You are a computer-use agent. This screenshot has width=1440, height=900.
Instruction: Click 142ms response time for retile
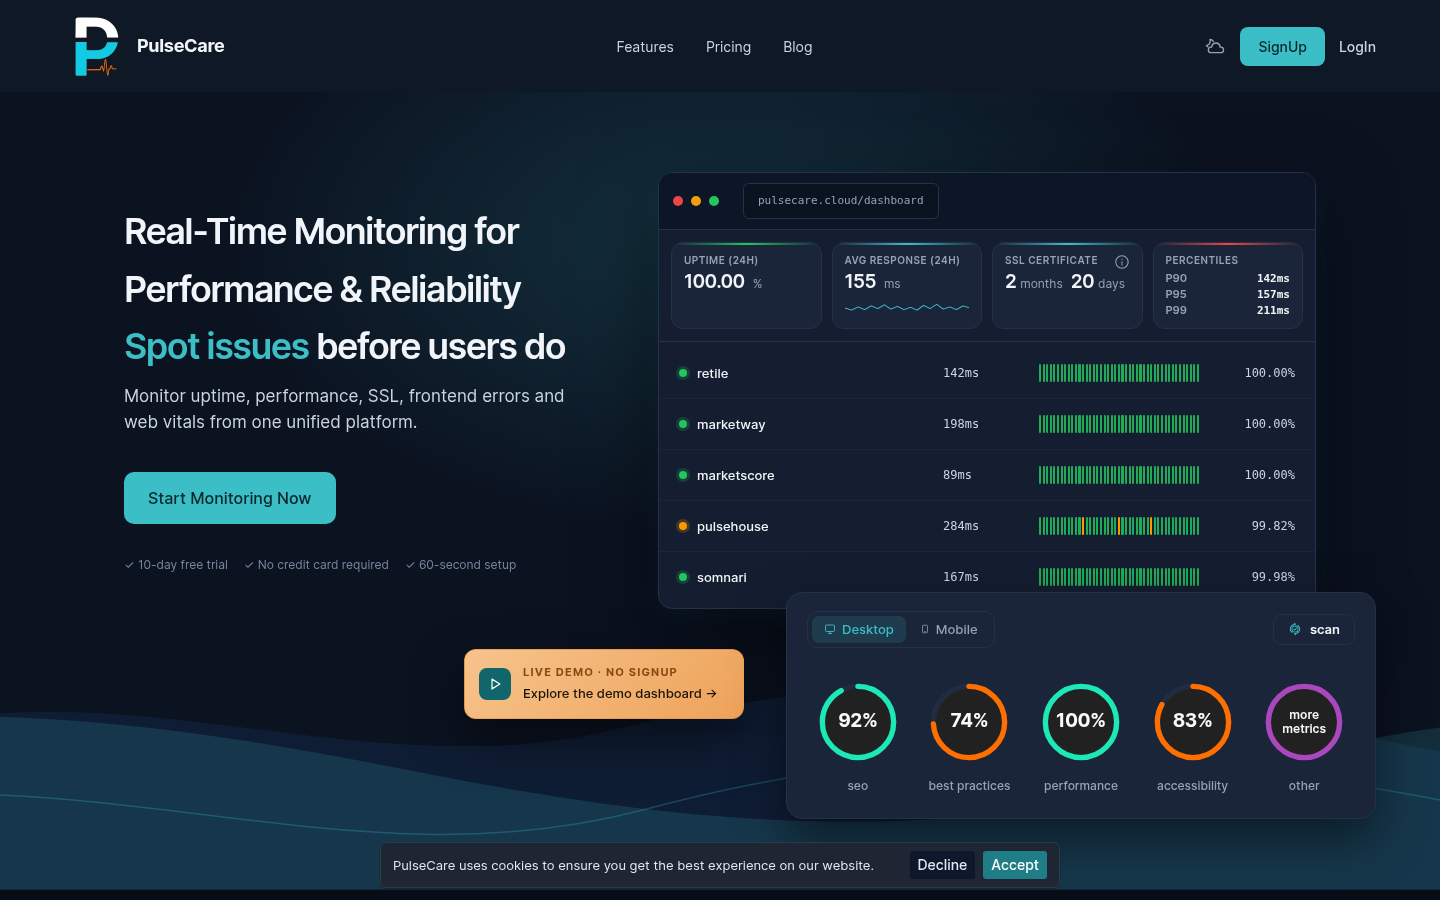(x=961, y=373)
